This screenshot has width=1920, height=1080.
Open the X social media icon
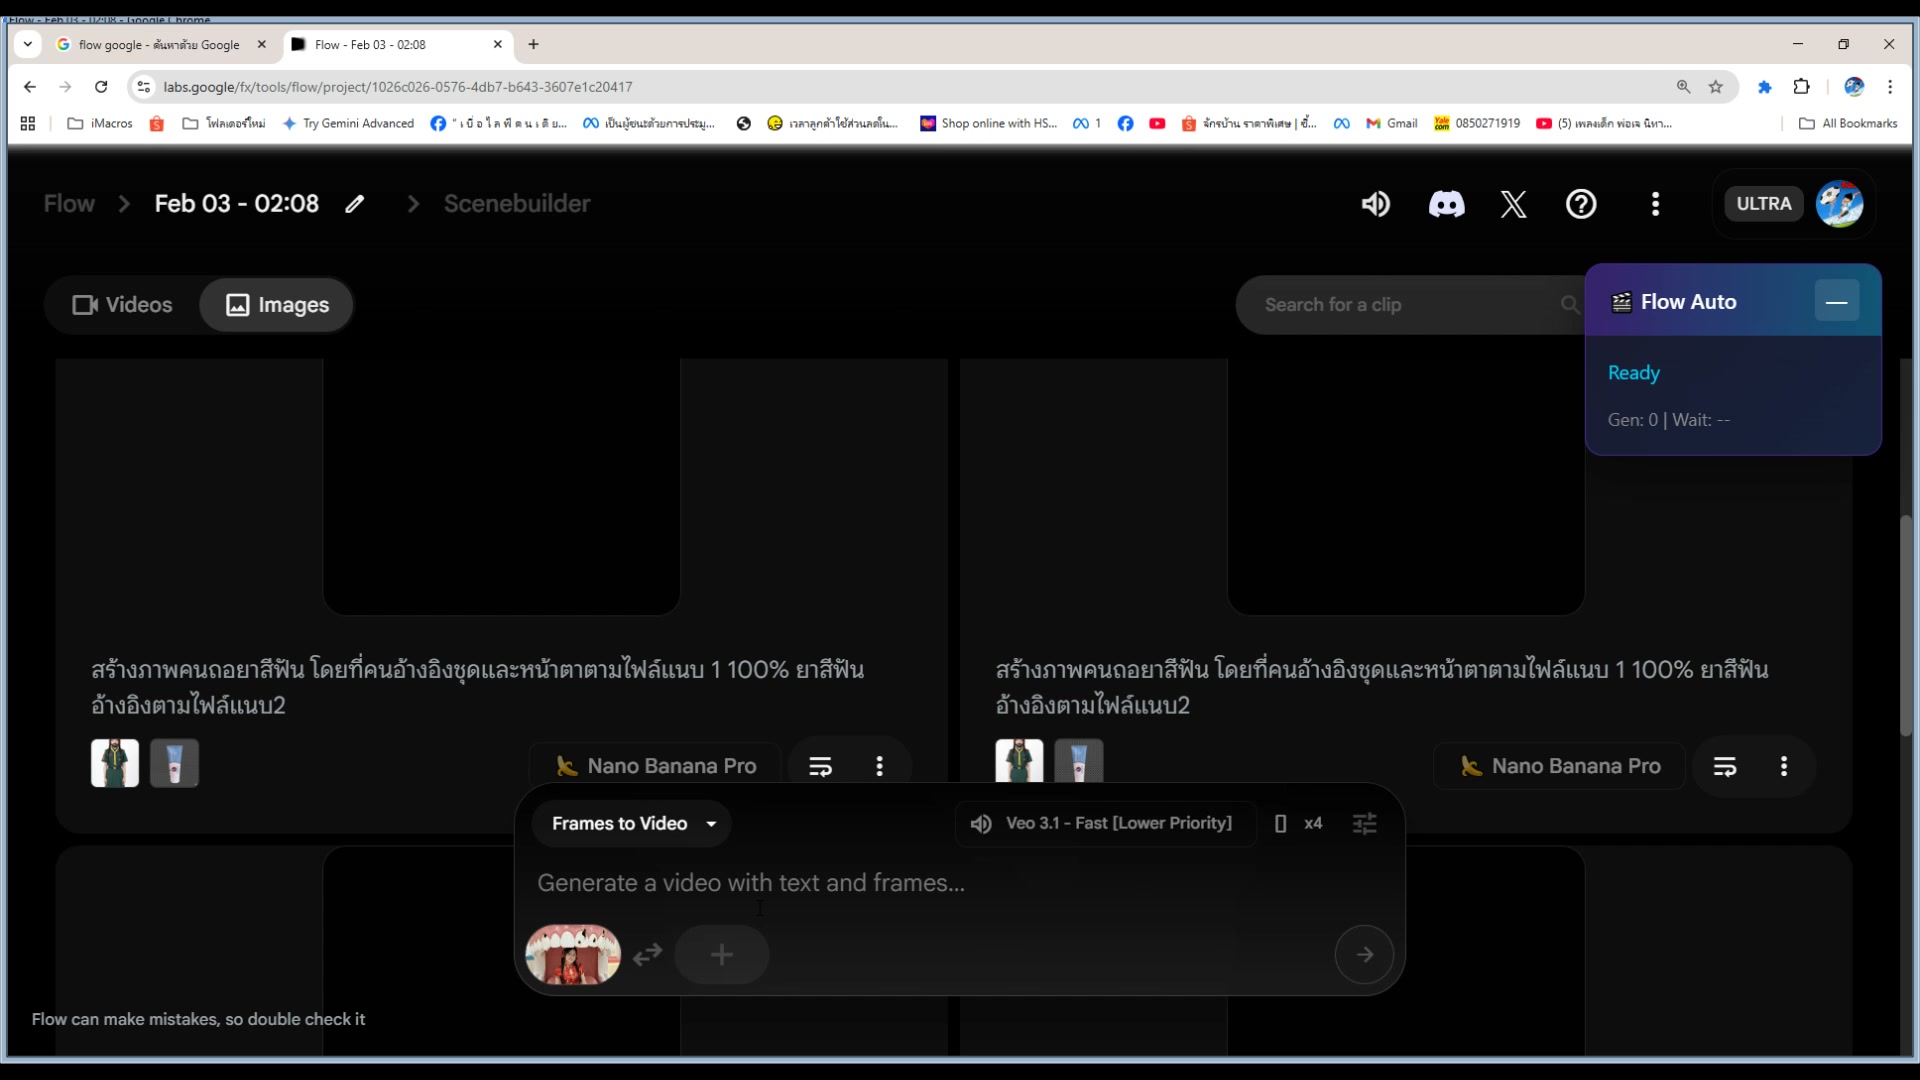[1513, 204]
